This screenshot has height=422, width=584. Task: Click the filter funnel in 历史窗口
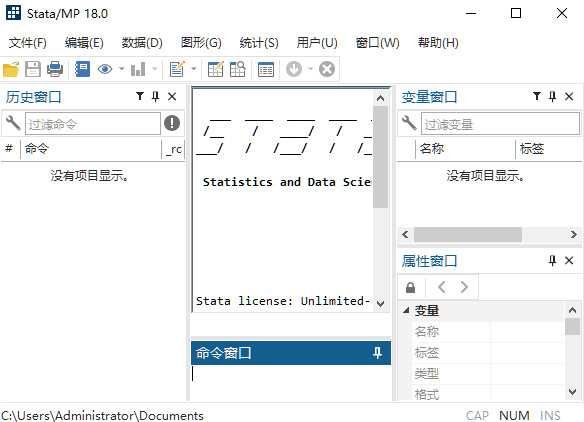coord(140,96)
